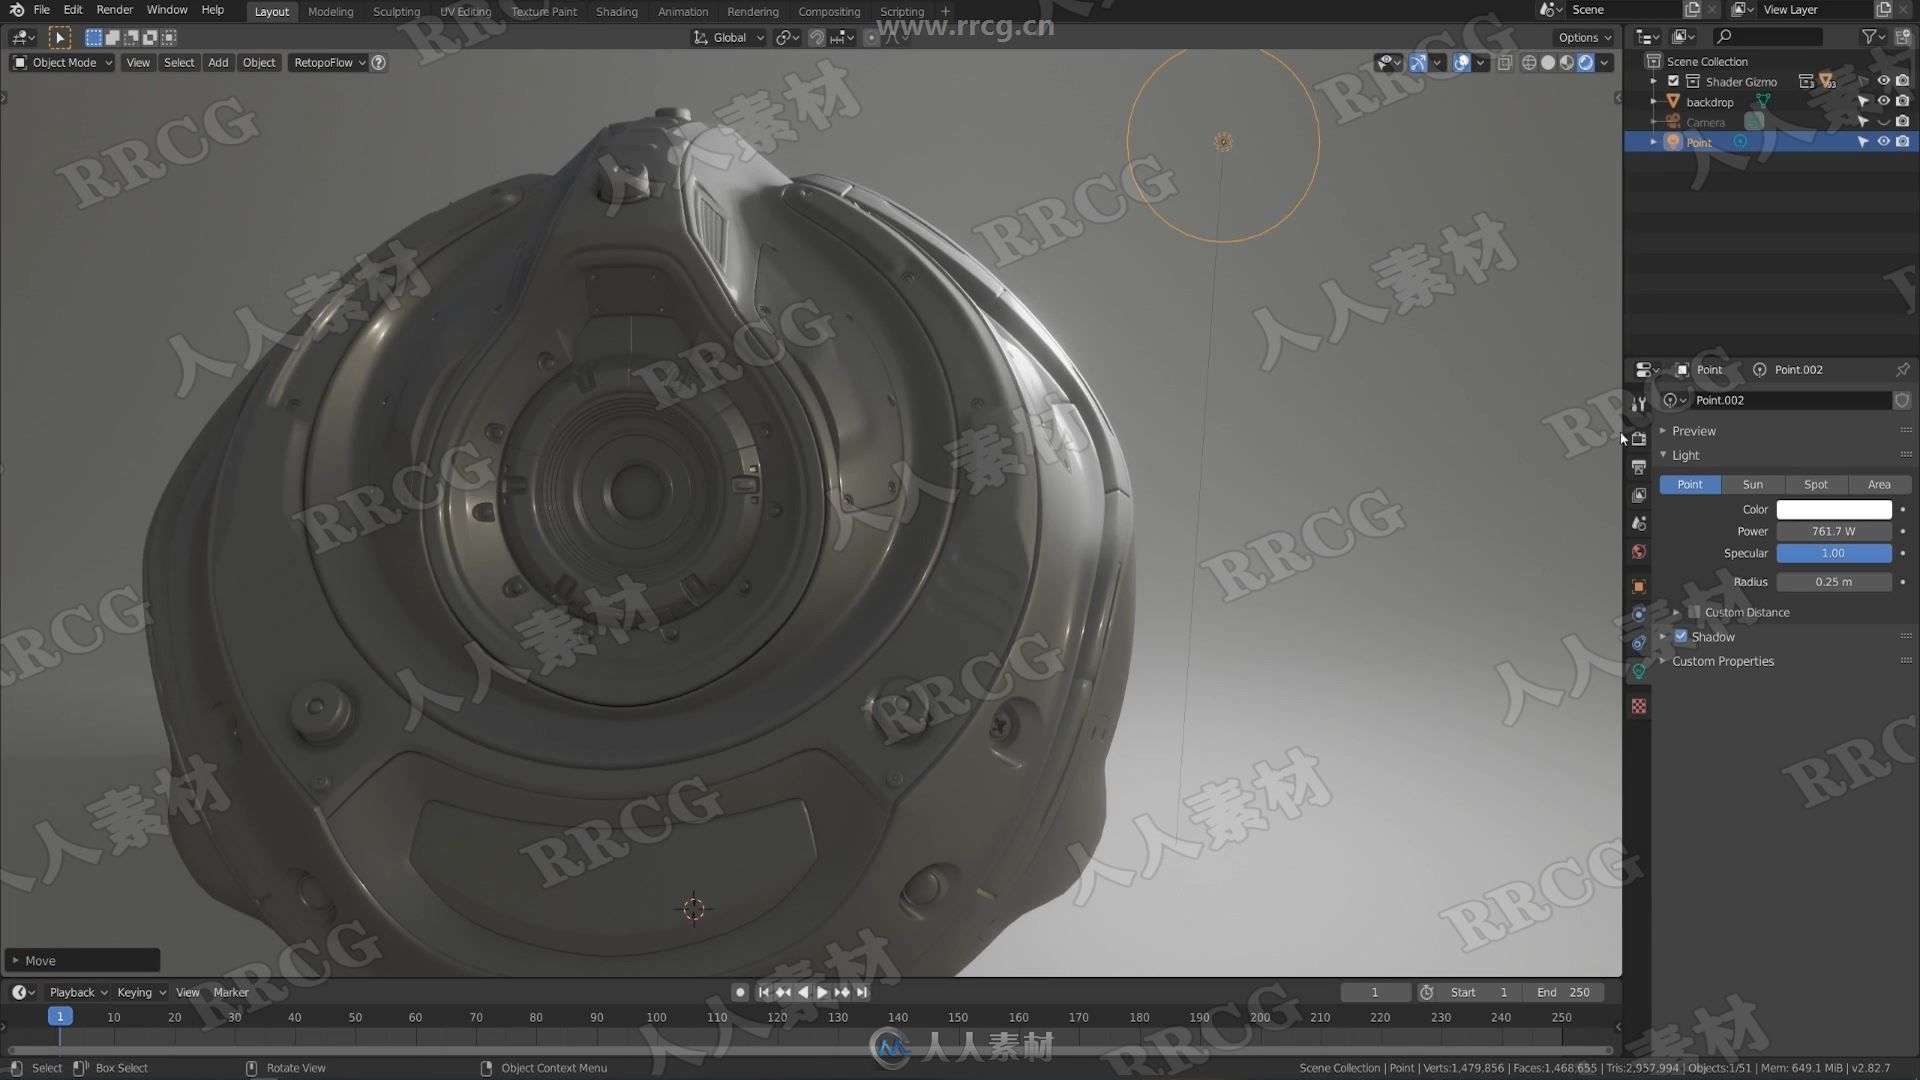Open the Texture properties tab

coord(1638,706)
